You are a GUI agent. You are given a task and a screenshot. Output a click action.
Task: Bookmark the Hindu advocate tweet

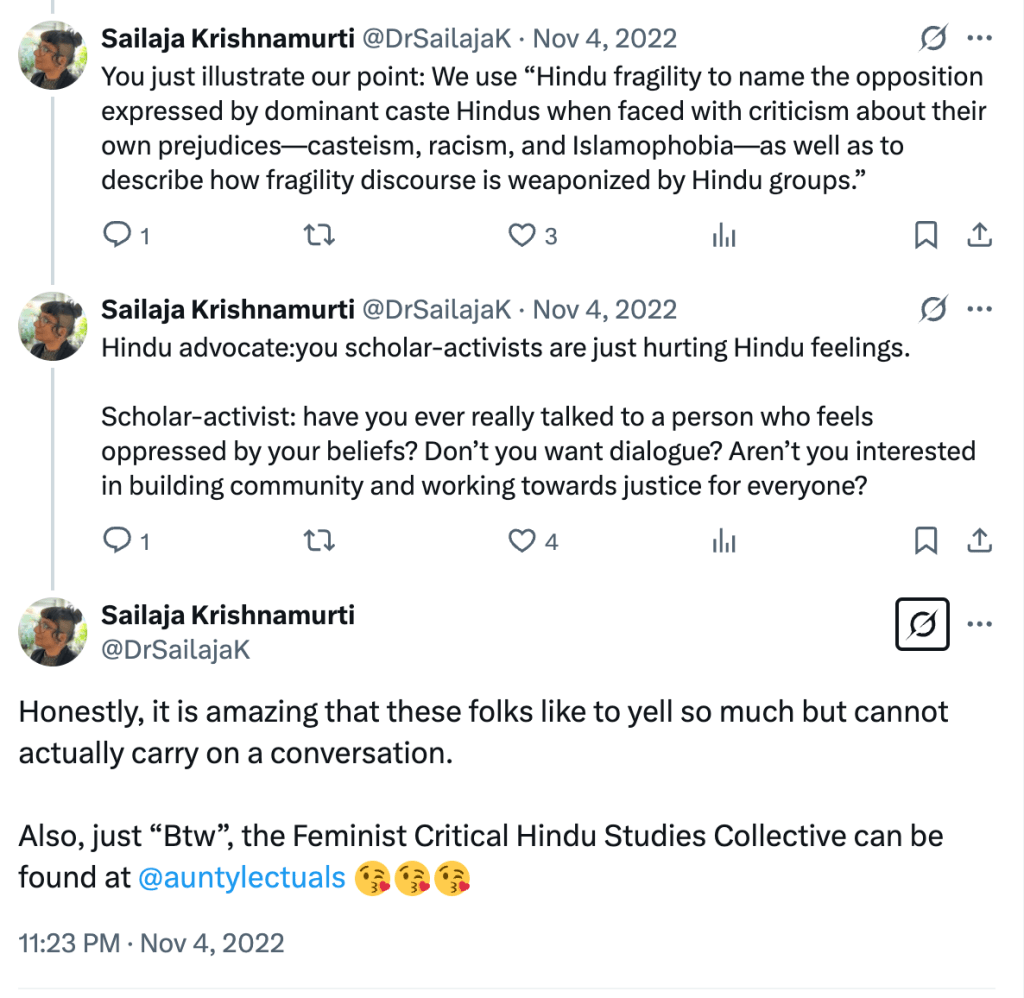point(926,541)
